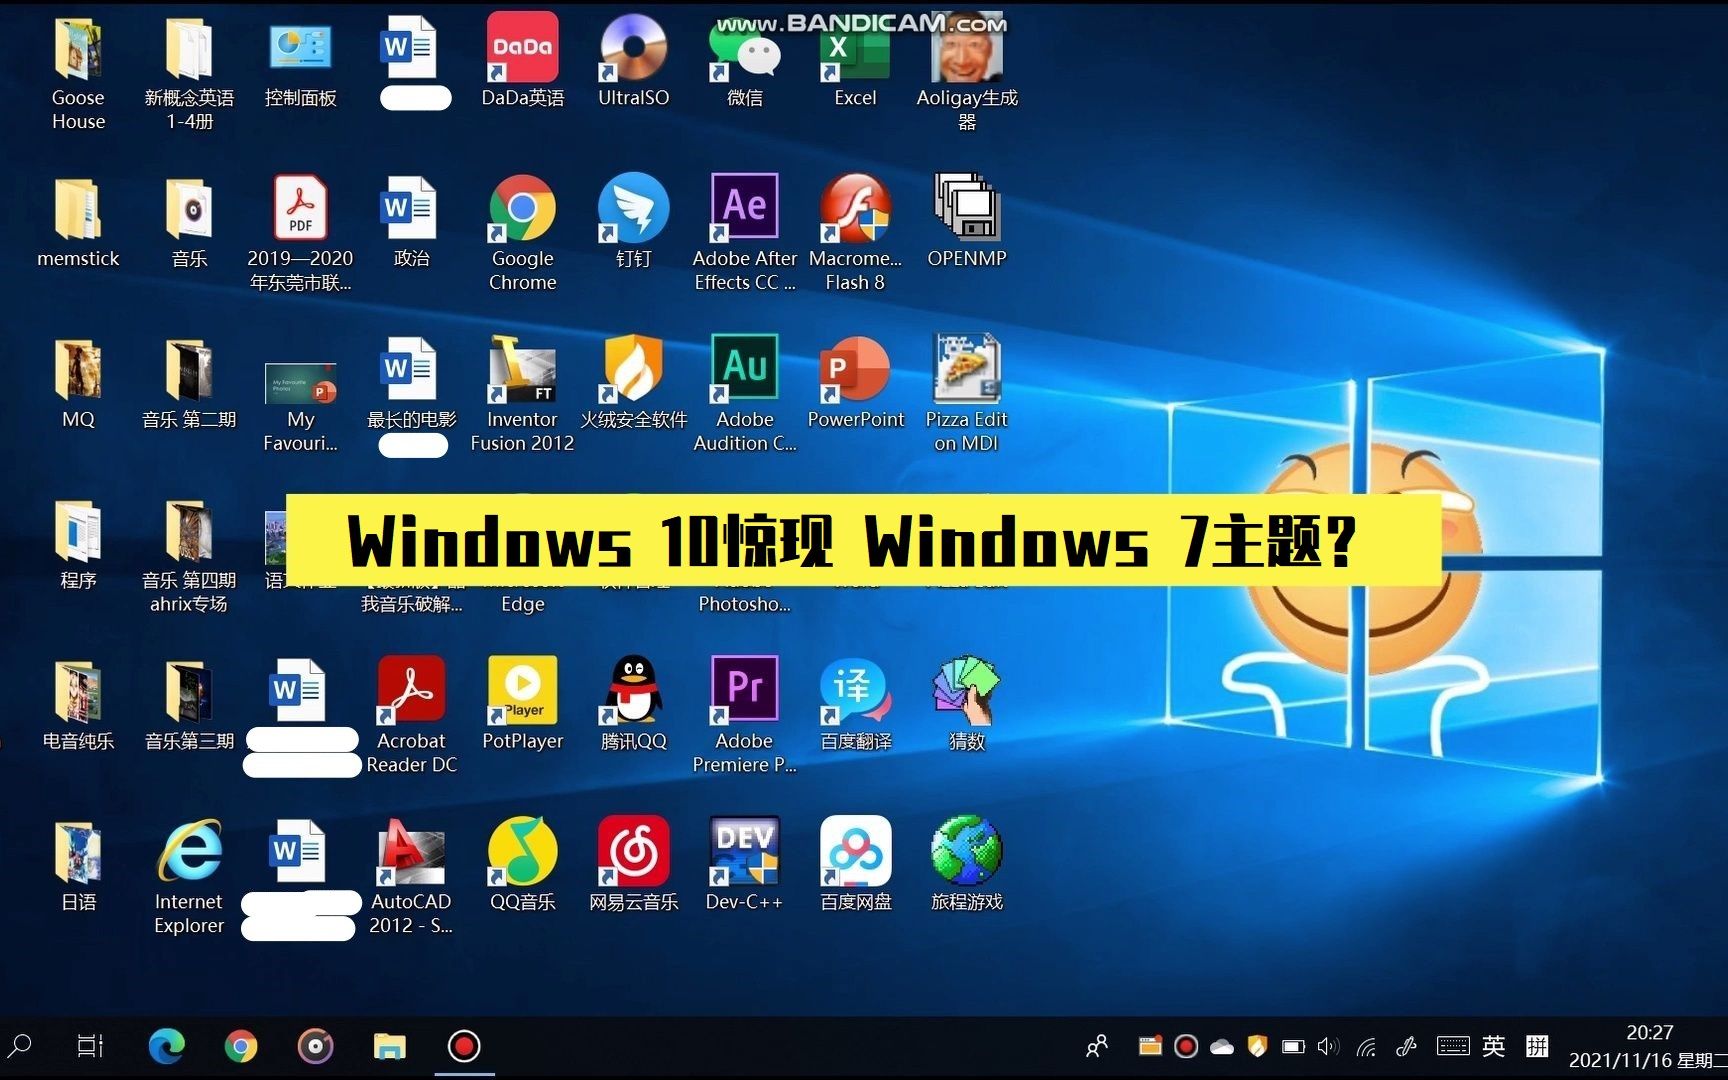The image size is (1728, 1080).
Task: Launch Microsoft Edge from the taskbar
Action: 166,1046
